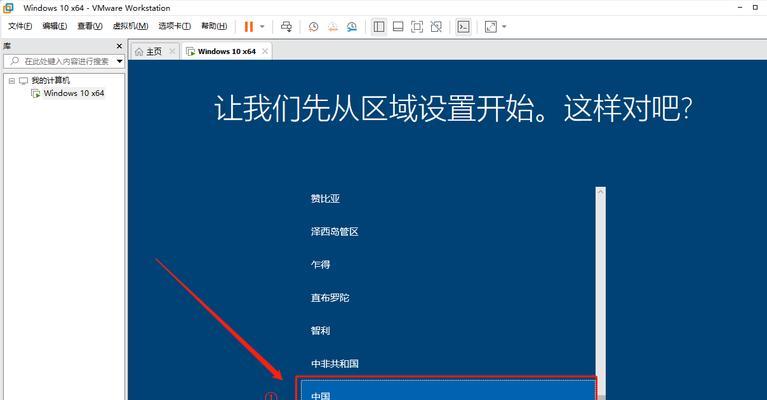
Task: Maximize the VMware Workstation window
Action: 755,7
